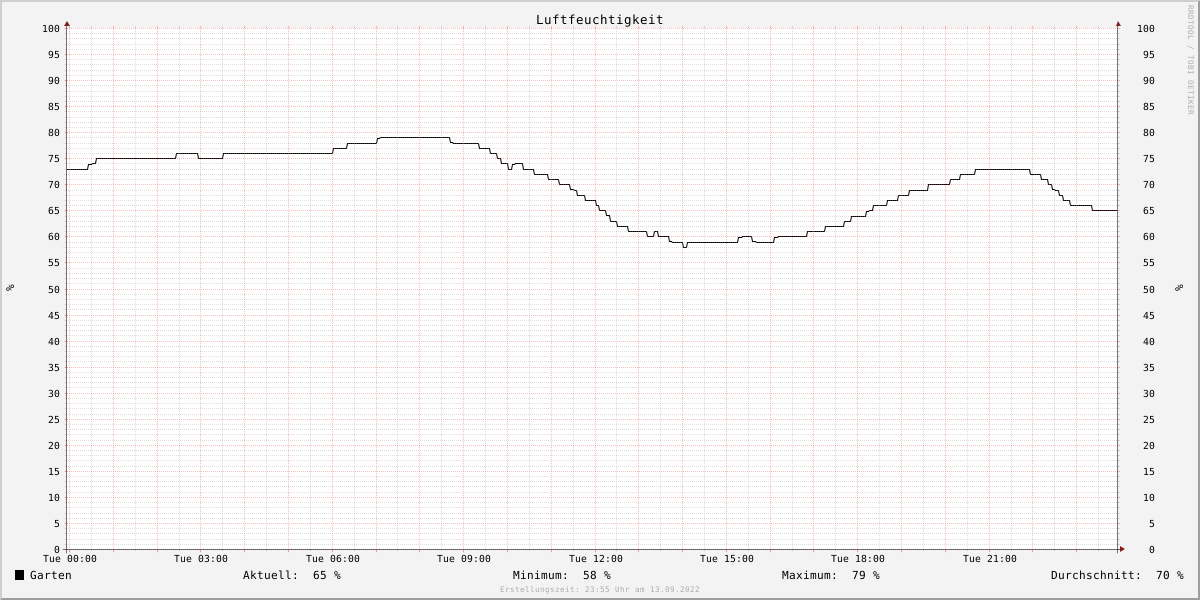Click the '%' unit label beside the left axis
The height and width of the screenshot is (600, 1200).
(x=10, y=288)
